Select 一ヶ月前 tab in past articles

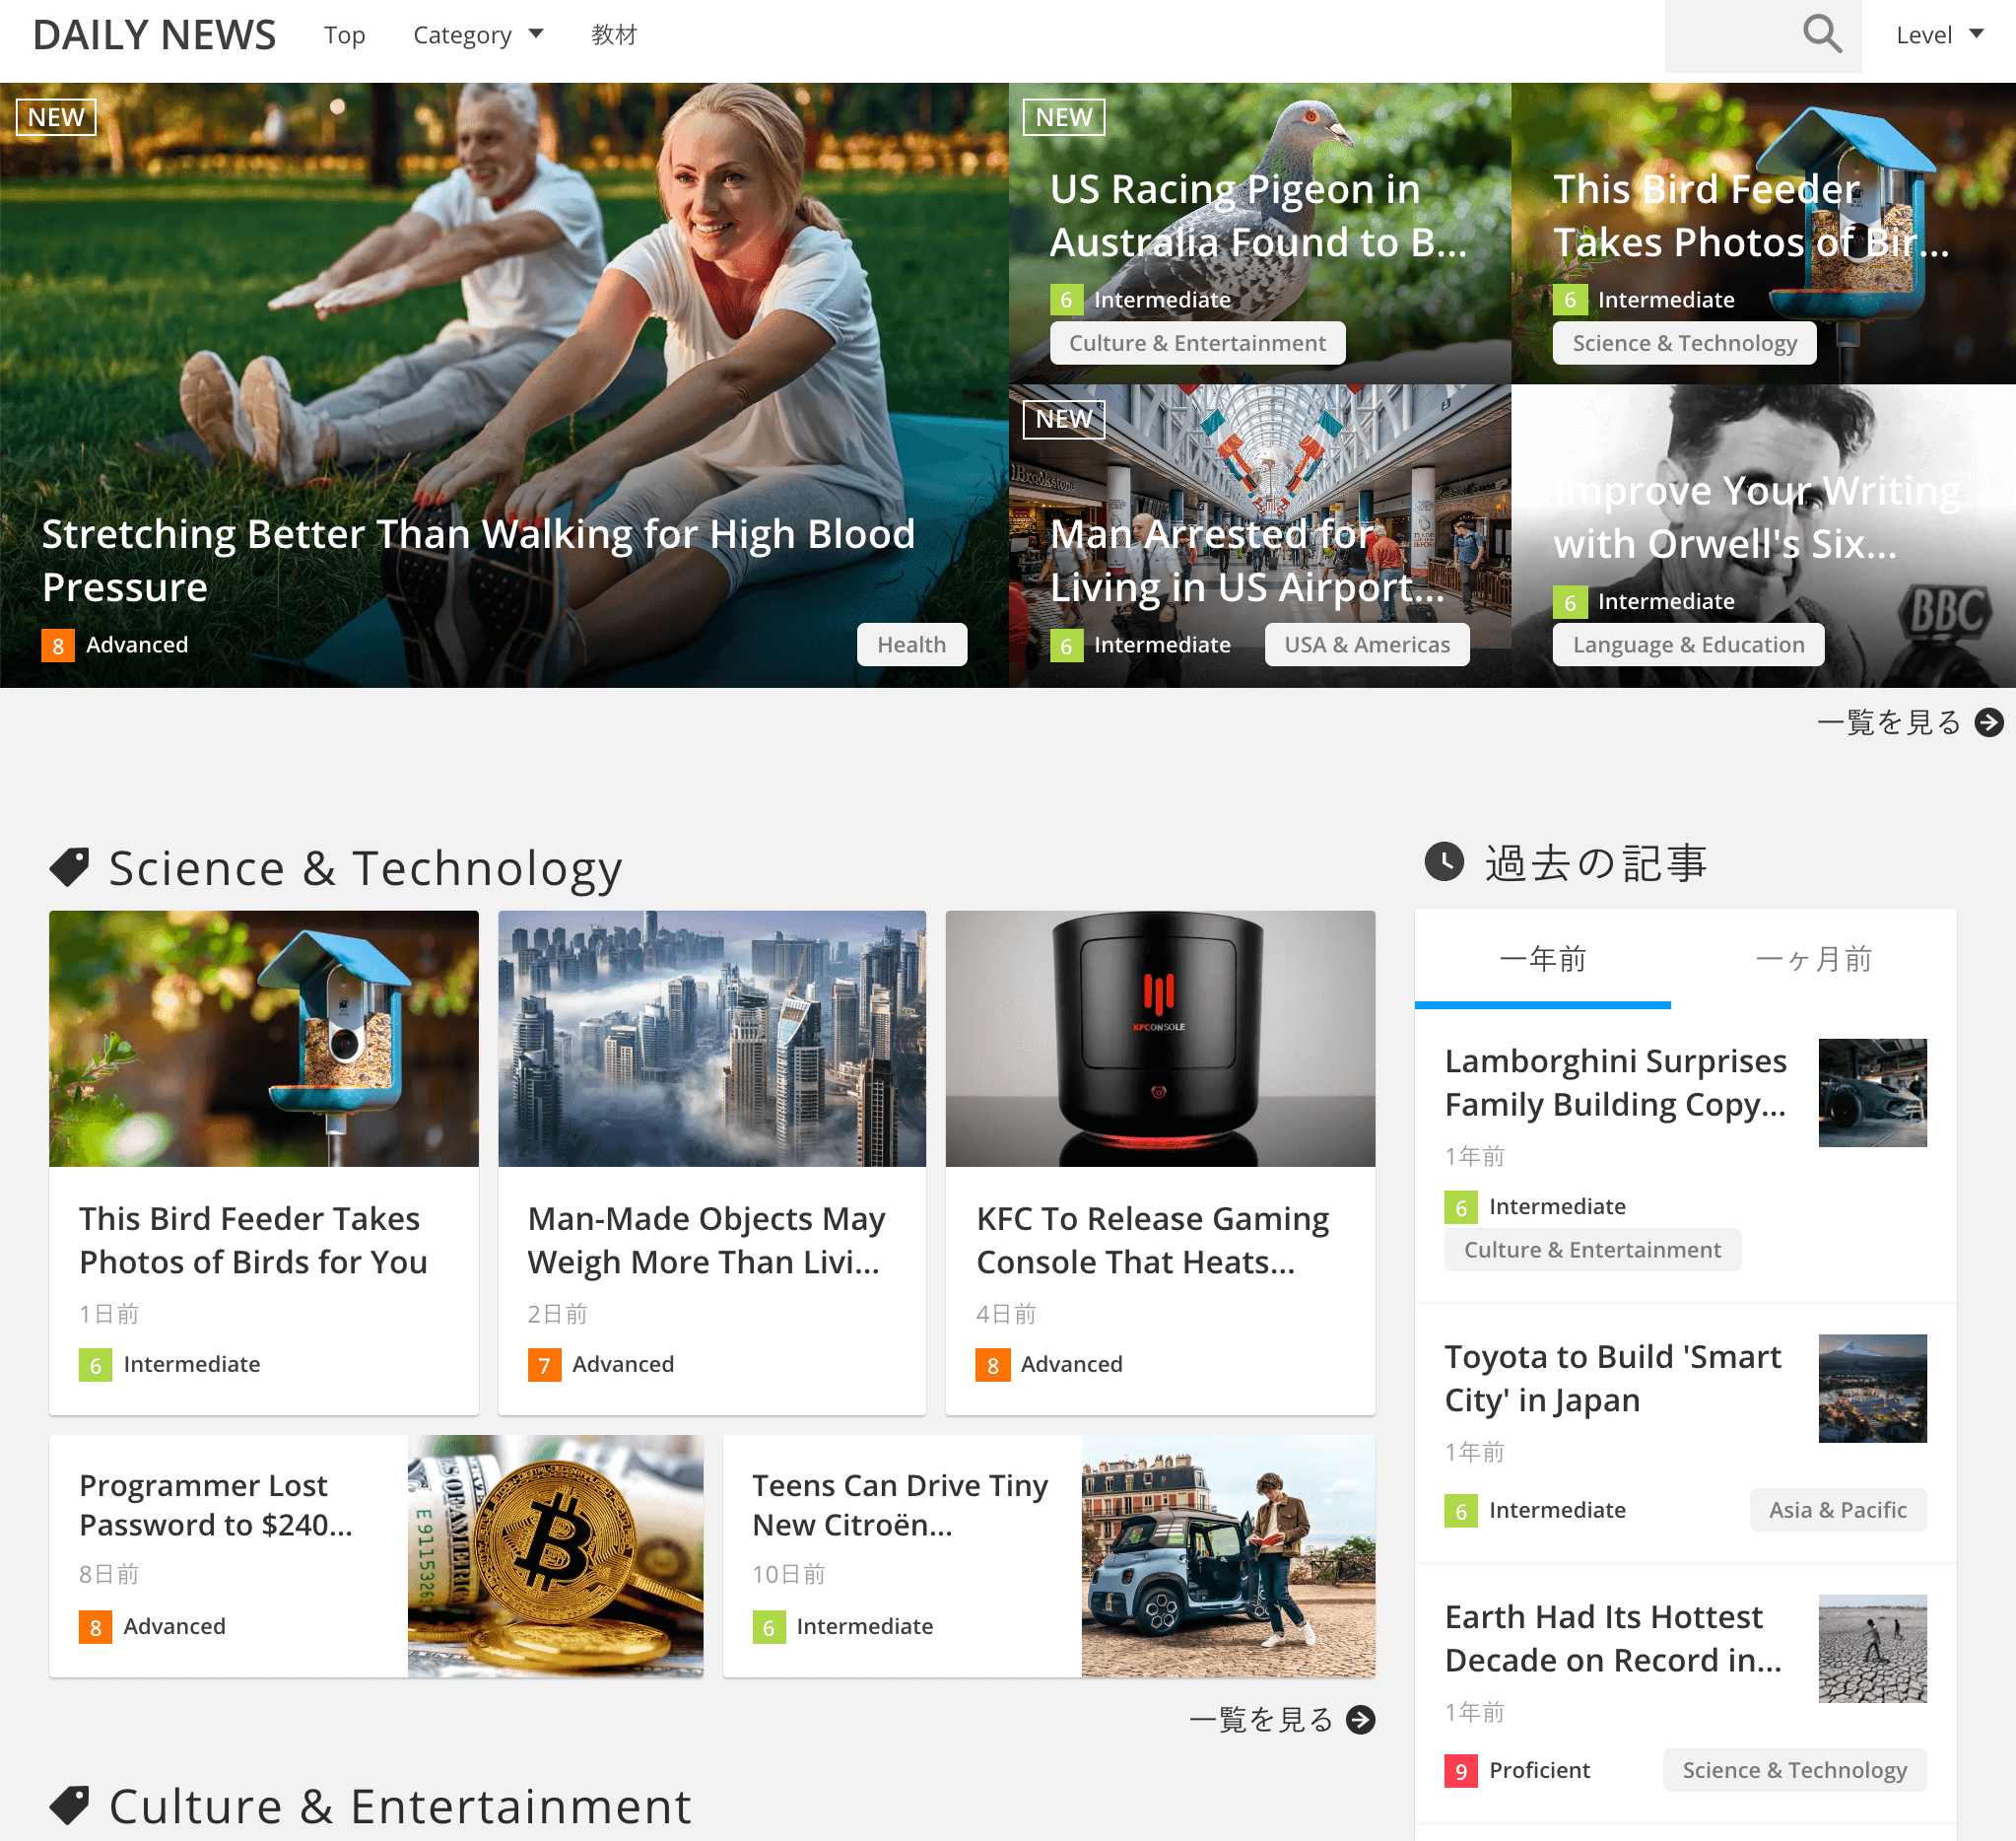point(1814,959)
